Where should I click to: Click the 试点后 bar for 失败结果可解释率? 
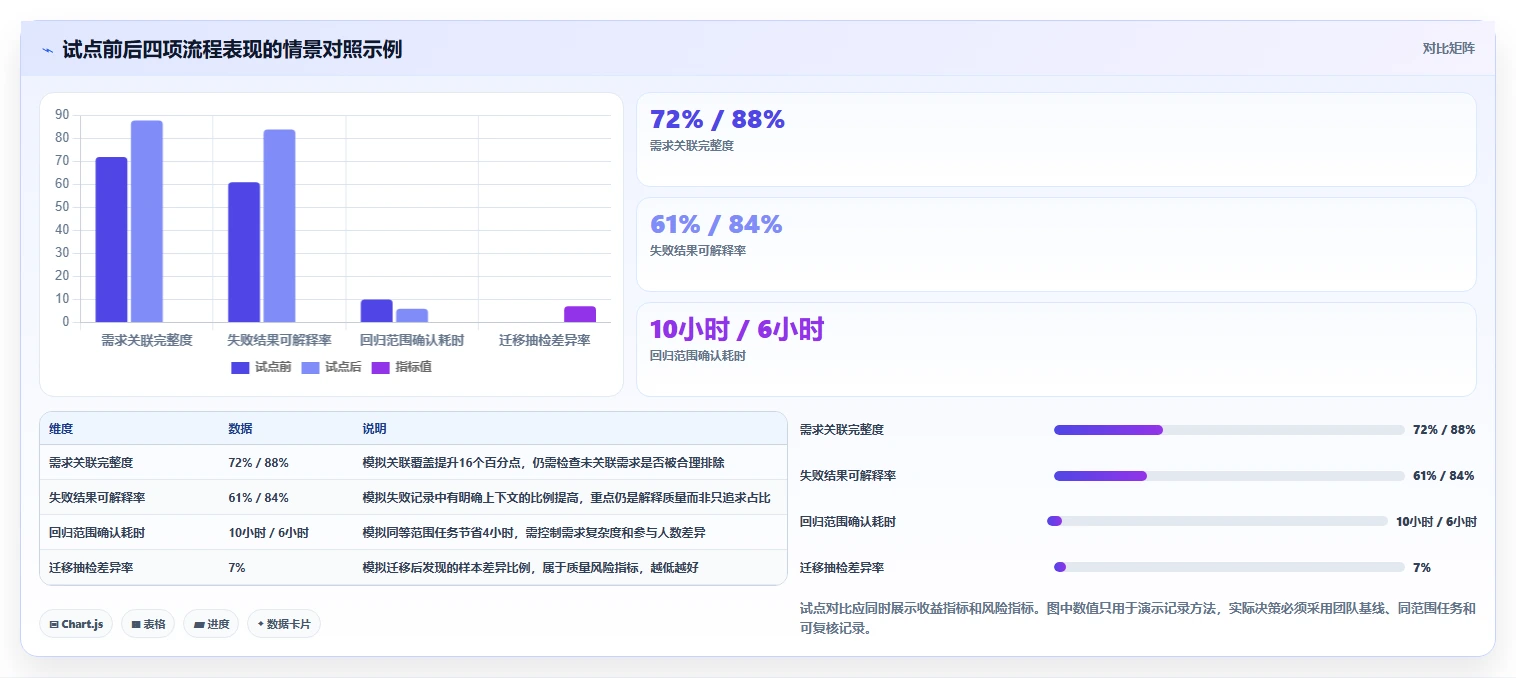279,226
